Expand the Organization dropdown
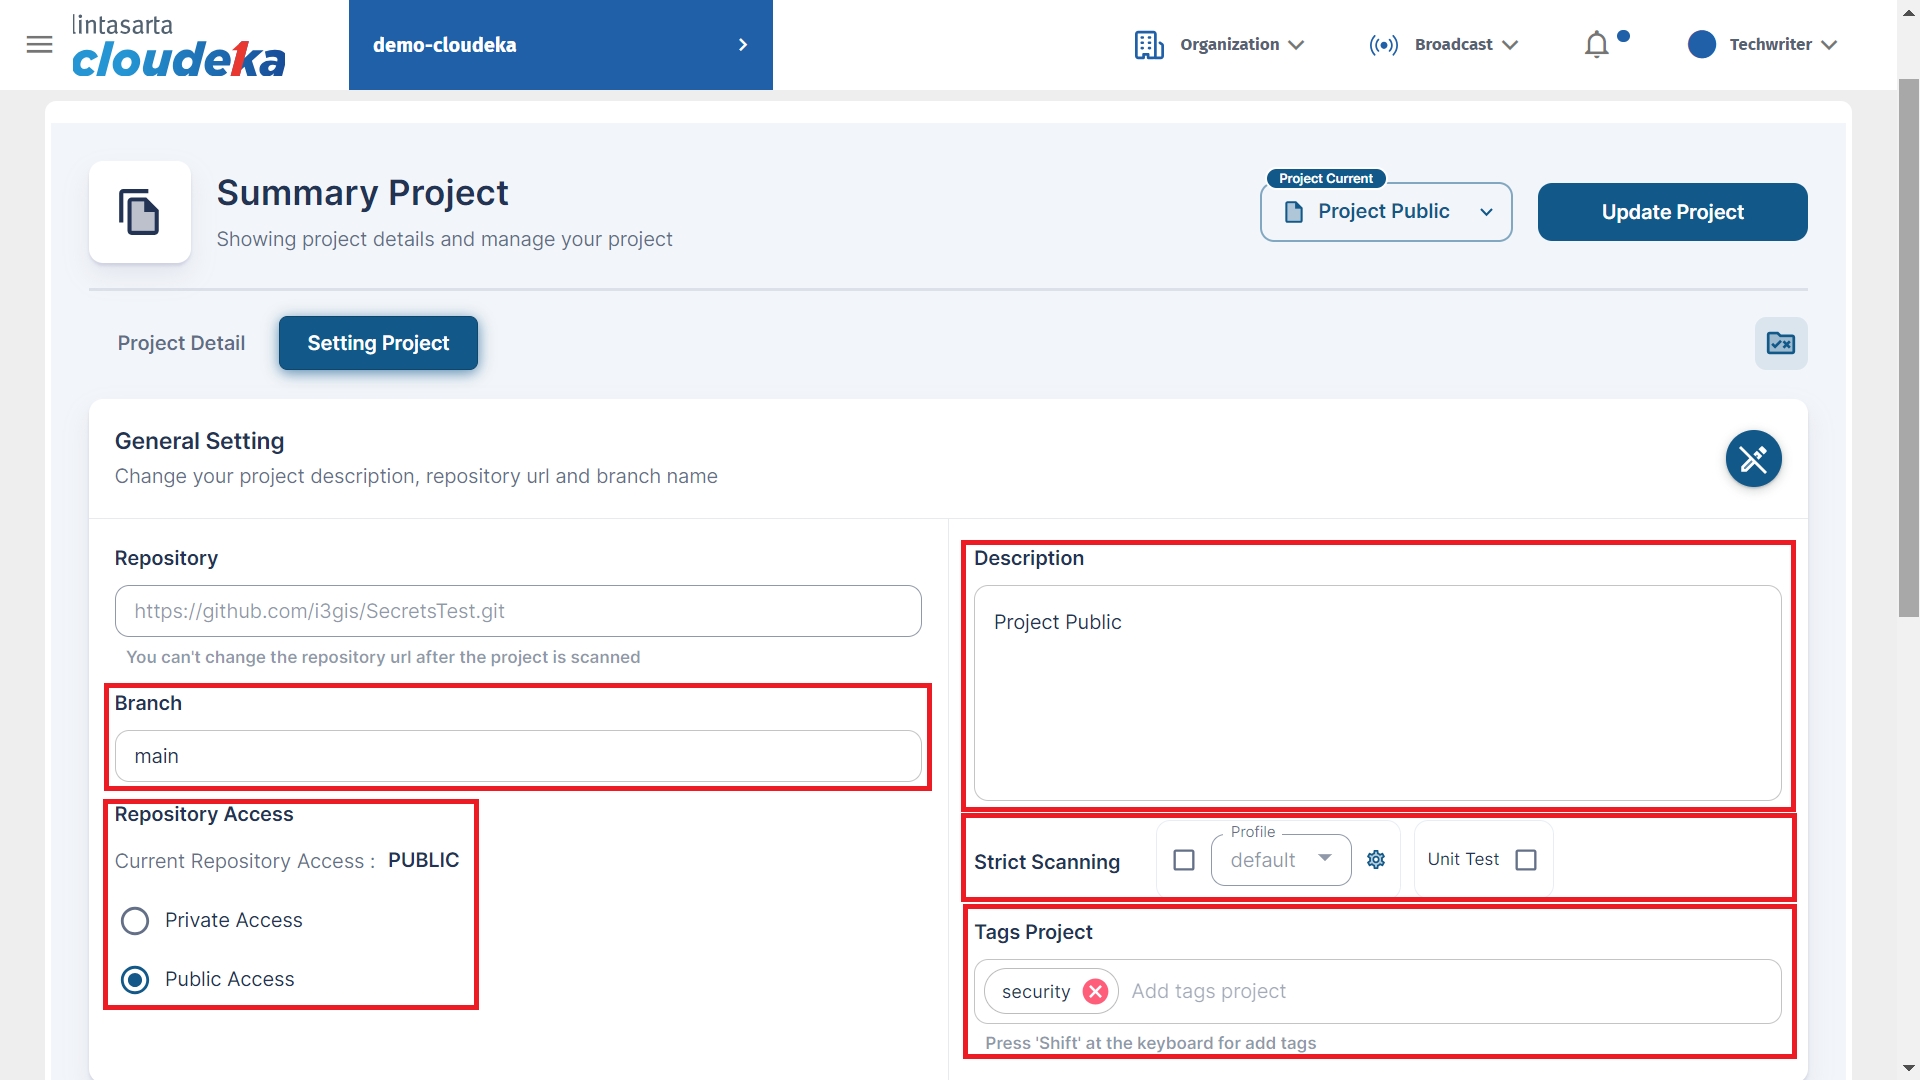 tap(1220, 45)
